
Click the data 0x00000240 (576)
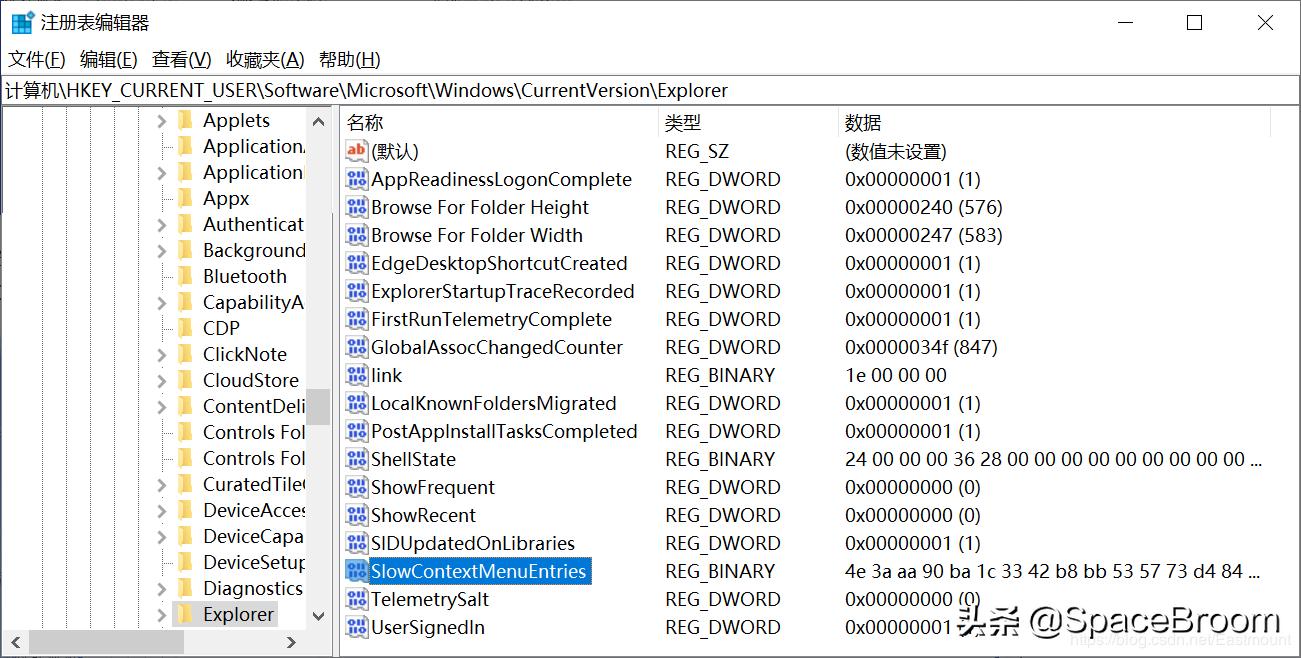[924, 207]
